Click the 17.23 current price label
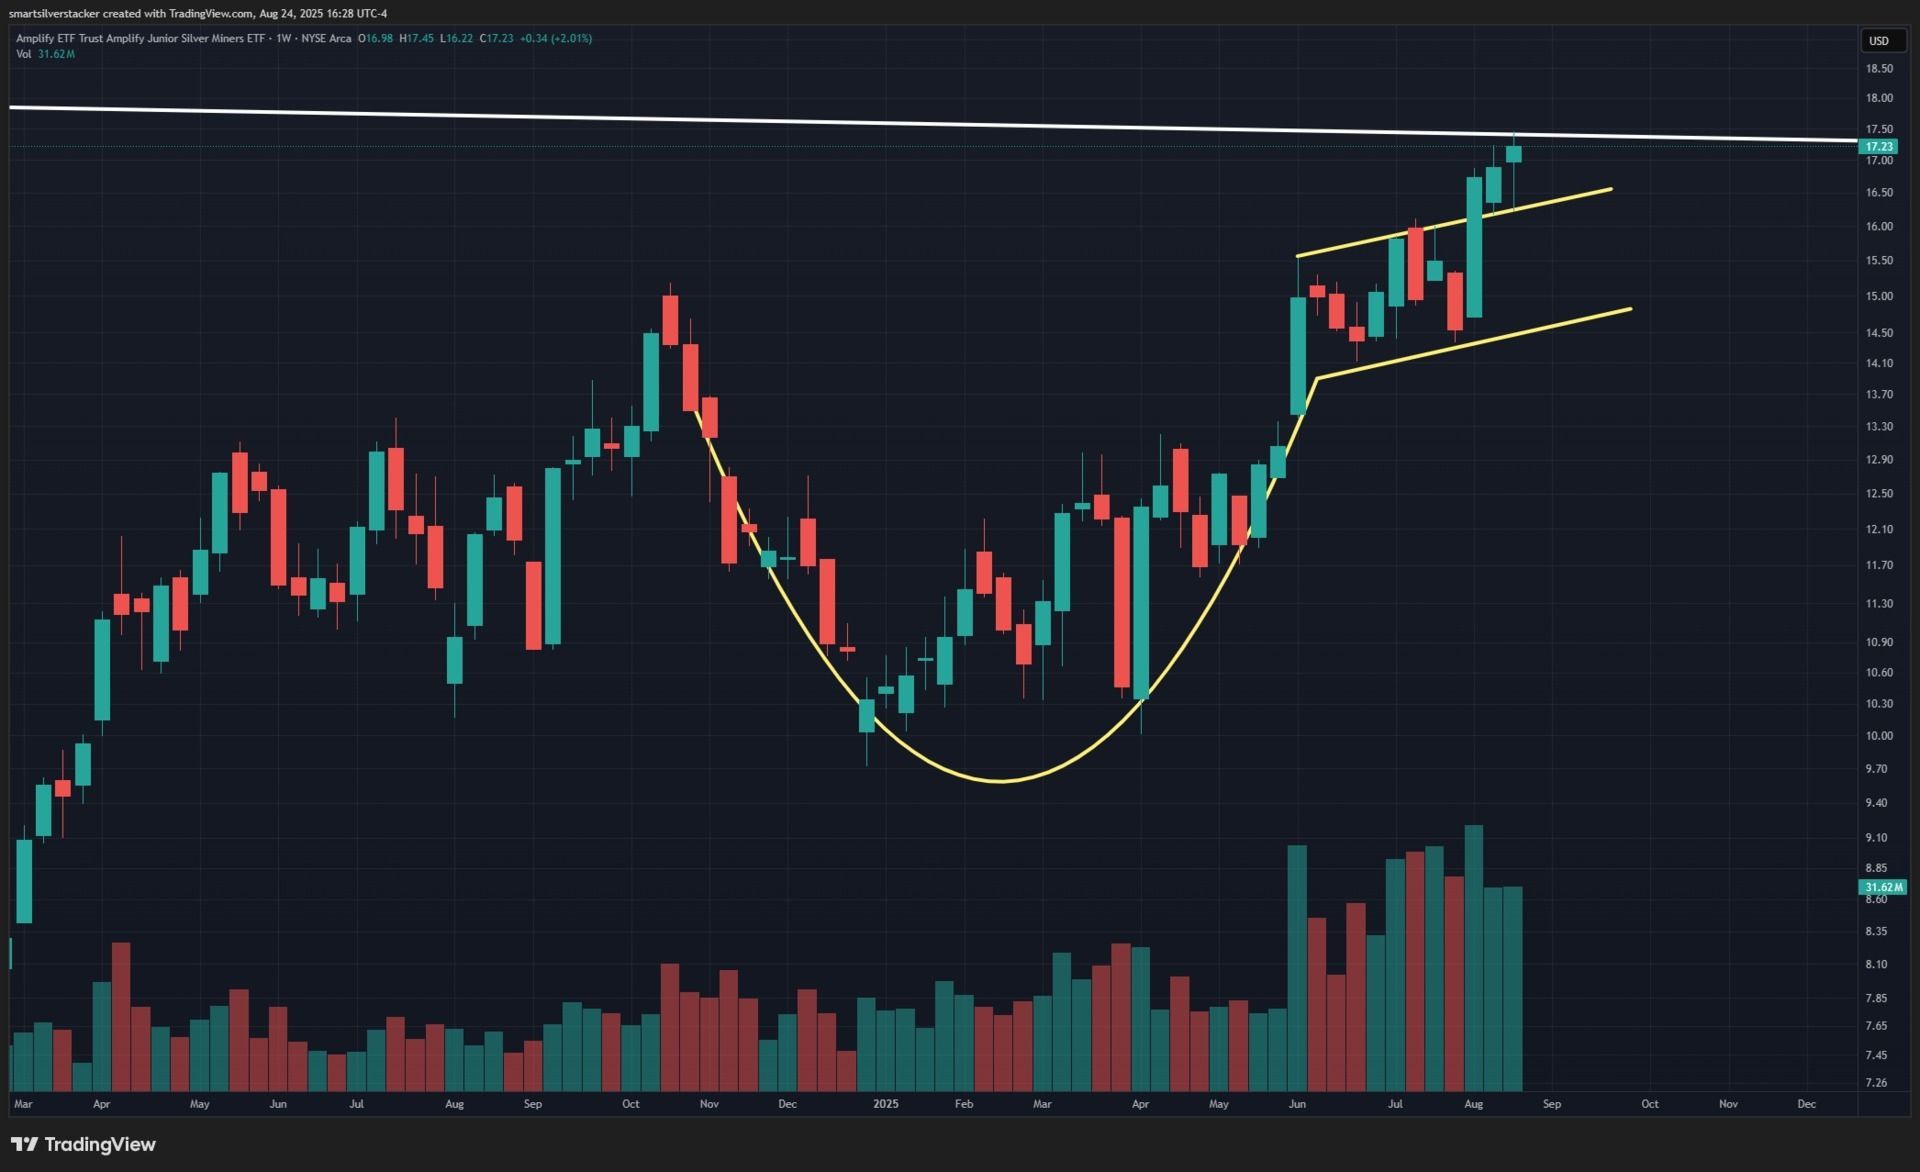 (x=1879, y=146)
